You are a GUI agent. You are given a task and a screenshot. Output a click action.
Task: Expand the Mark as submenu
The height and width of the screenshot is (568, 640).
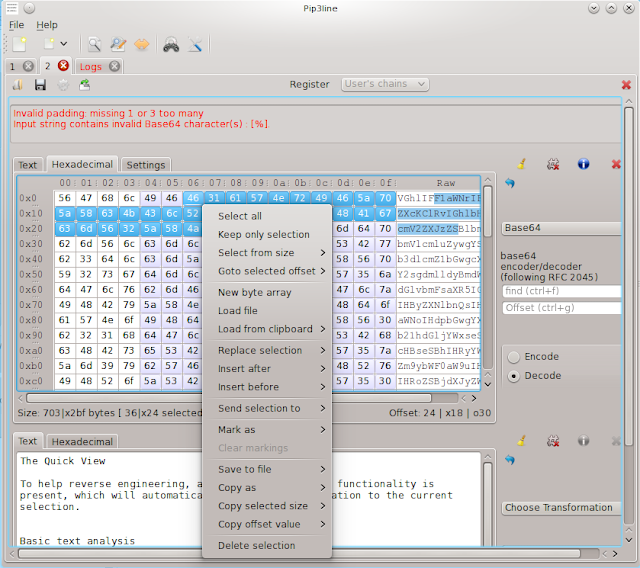click(x=267, y=430)
